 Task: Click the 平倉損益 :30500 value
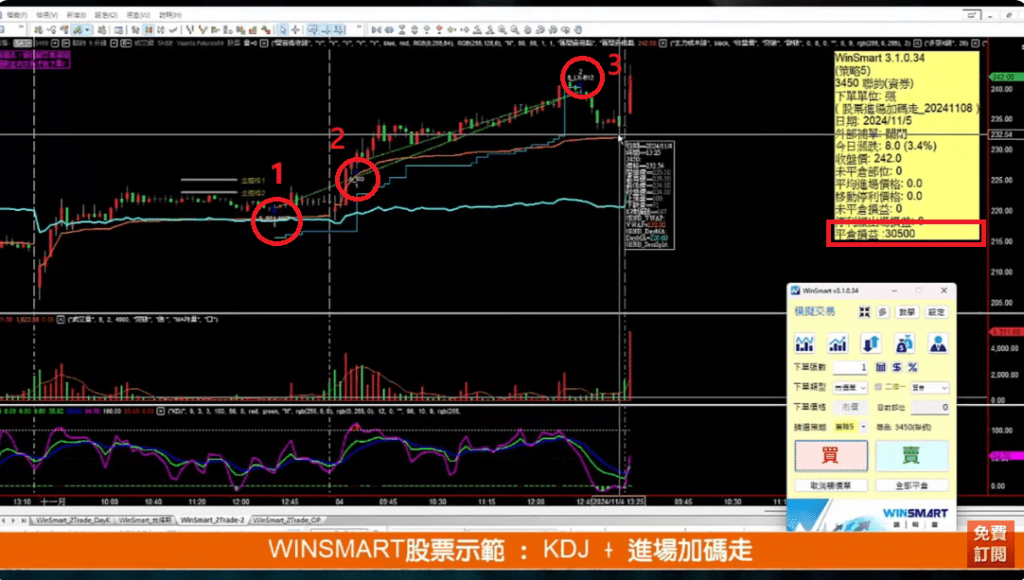(x=875, y=234)
